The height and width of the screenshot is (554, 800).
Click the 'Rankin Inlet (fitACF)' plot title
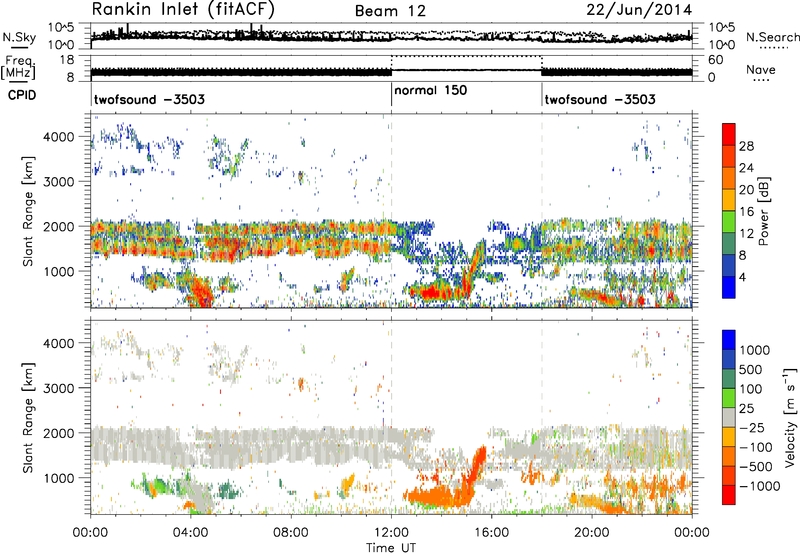click(x=183, y=9)
